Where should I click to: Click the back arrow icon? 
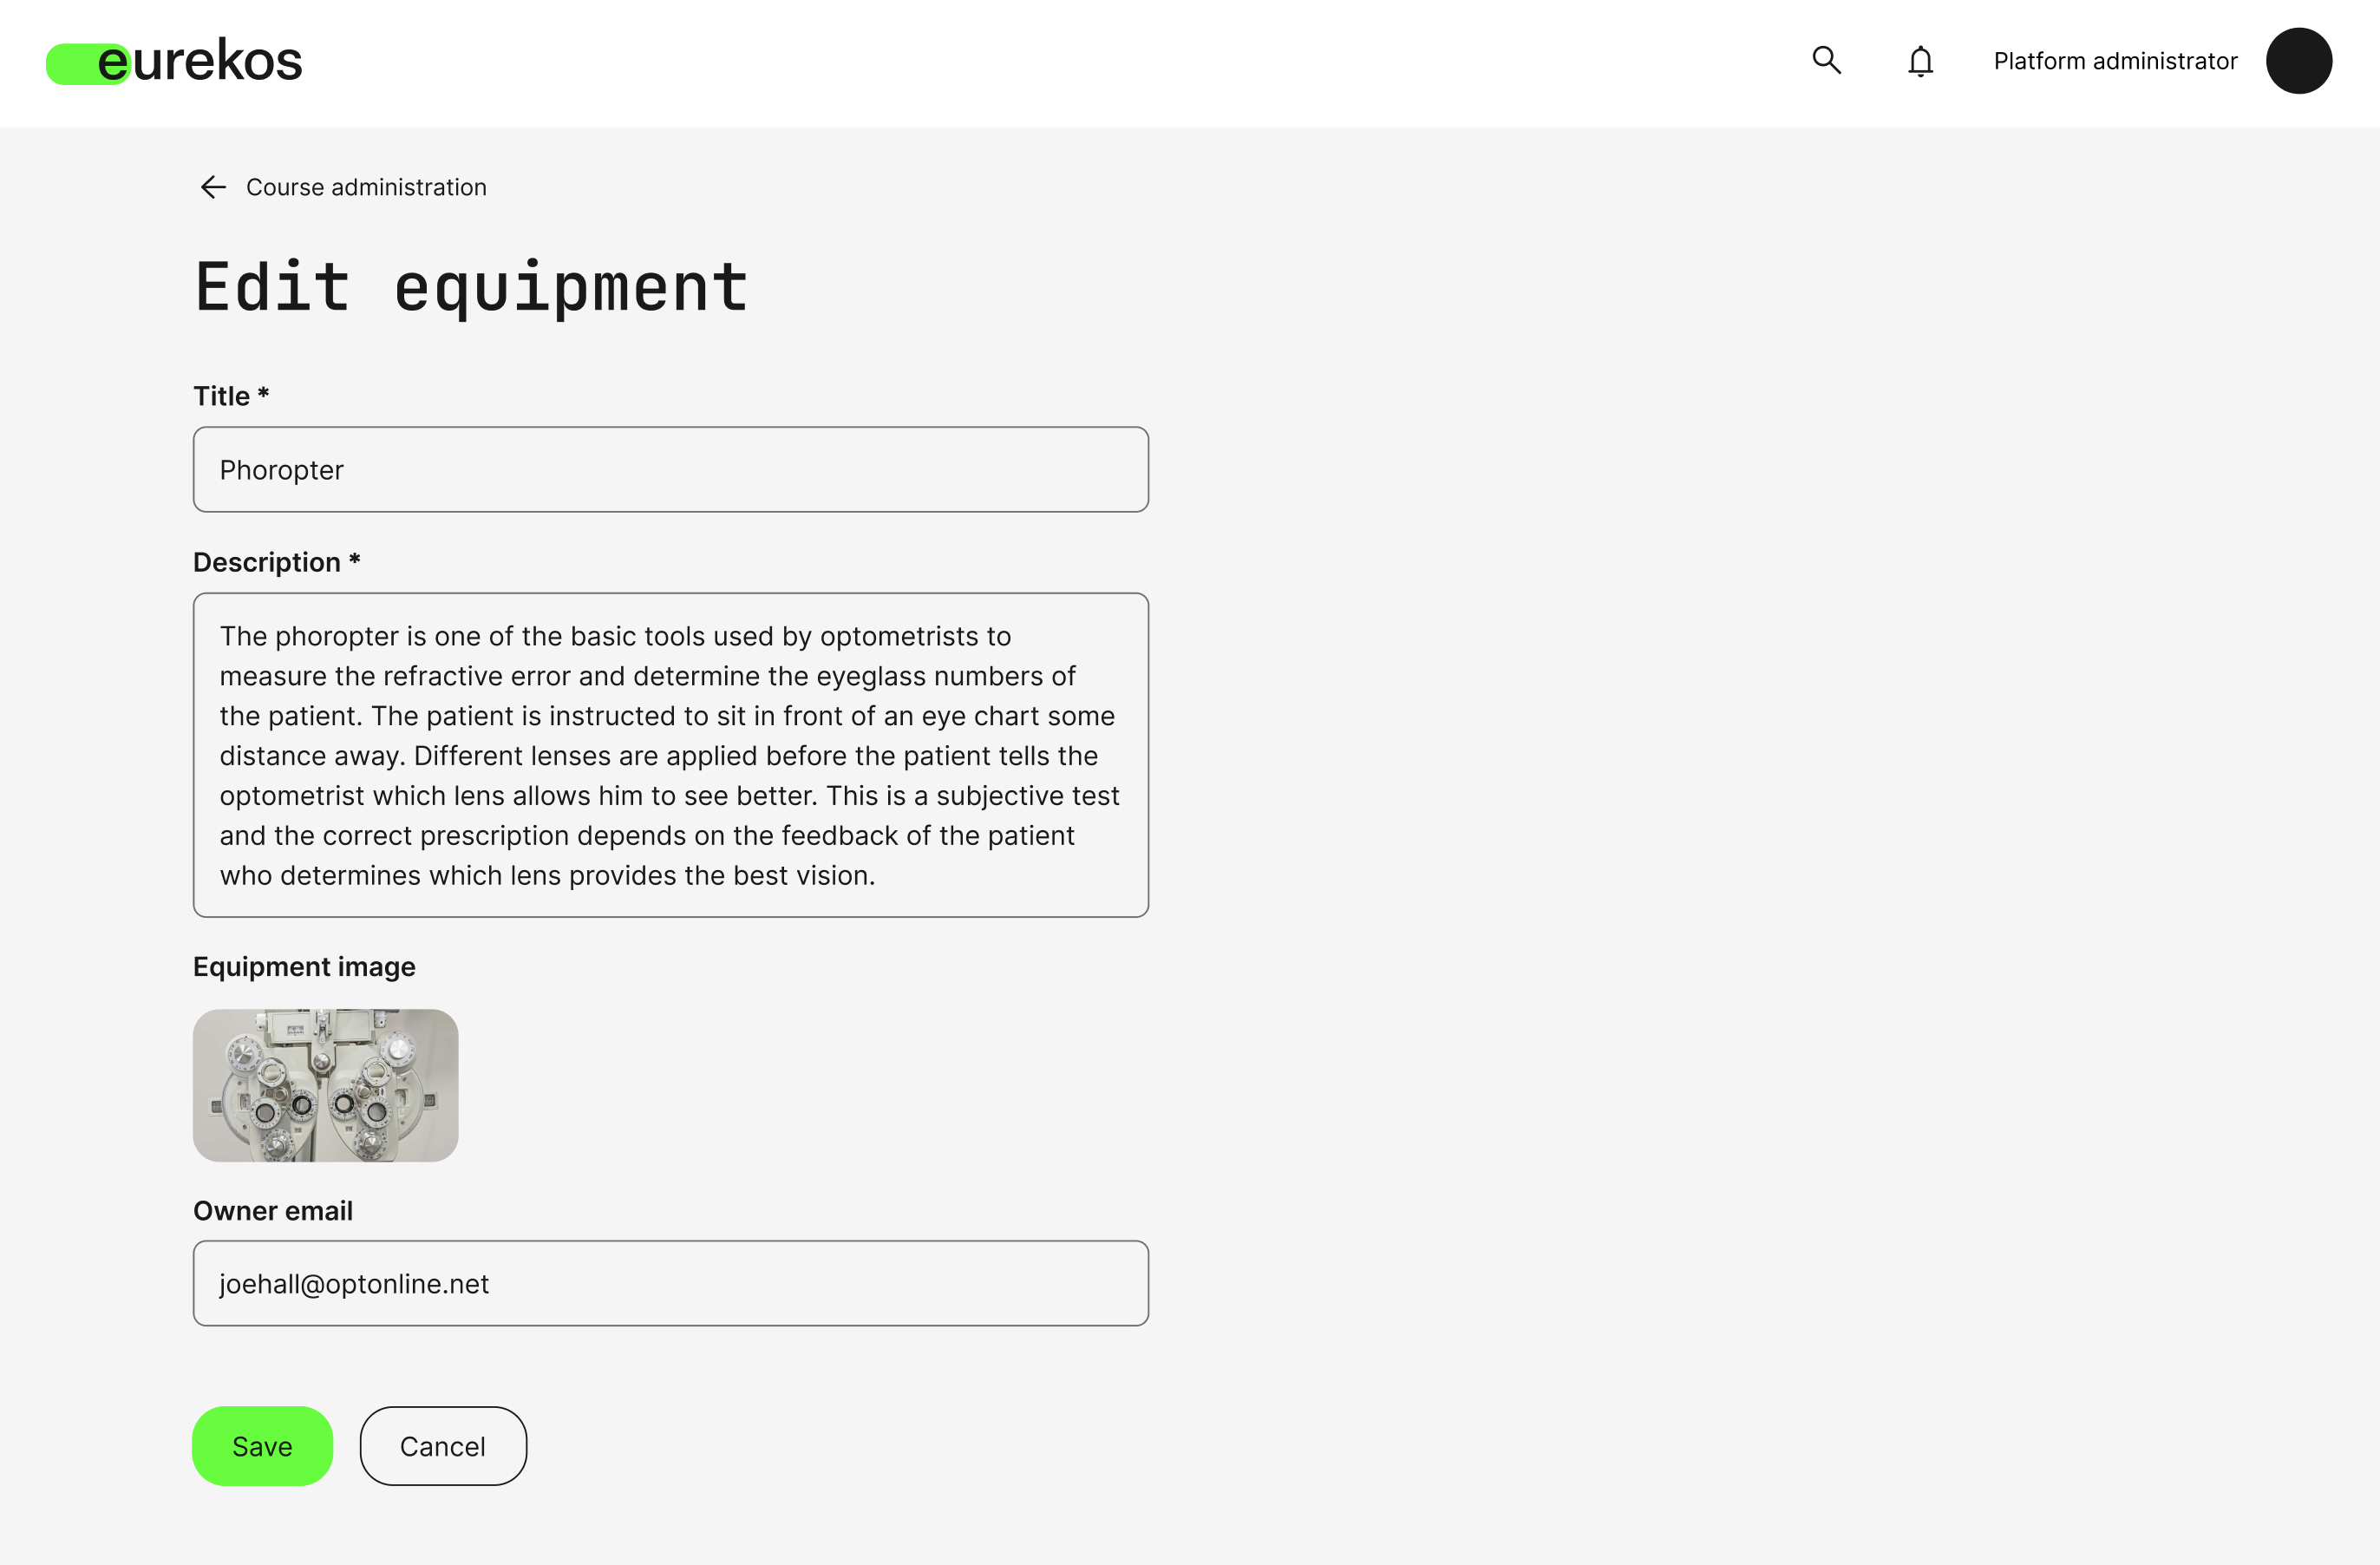tap(213, 187)
